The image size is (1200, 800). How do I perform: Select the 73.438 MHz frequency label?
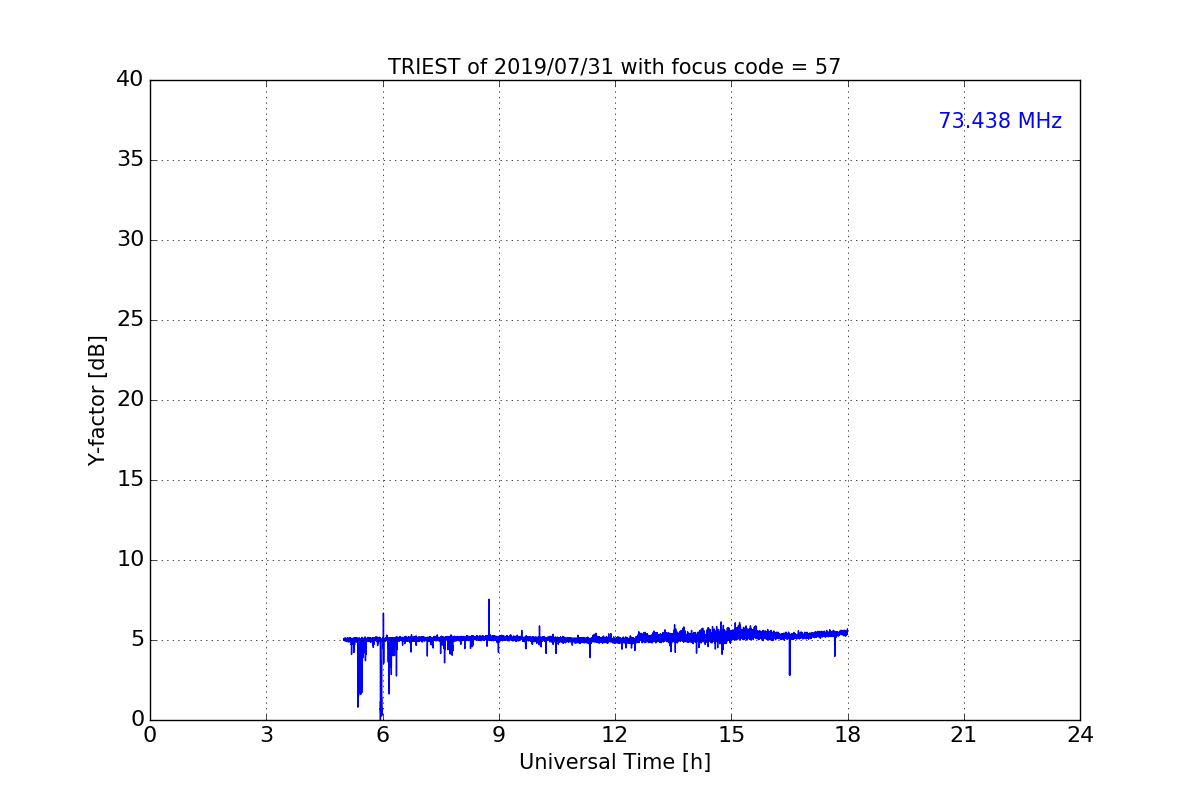pyautogui.click(x=1000, y=121)
